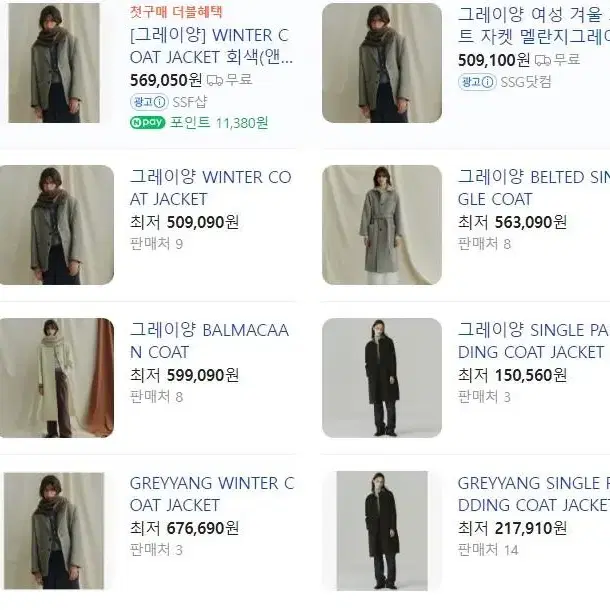The height and width of the screenshot is (610, 610).
Task: Click the 광고 info badge beside SSG닷컴
Action: coord(477,82)
